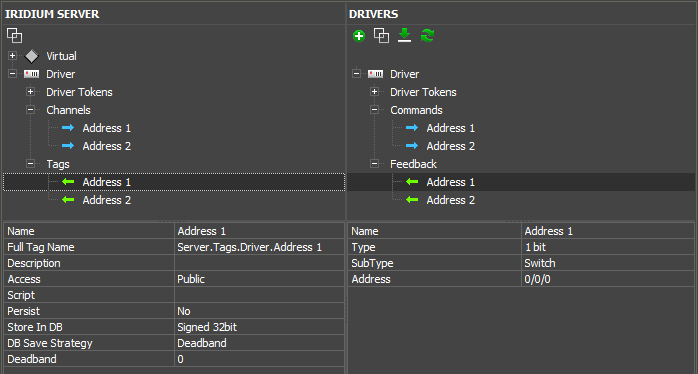Open the Access value 'Public'

(259, 279)
